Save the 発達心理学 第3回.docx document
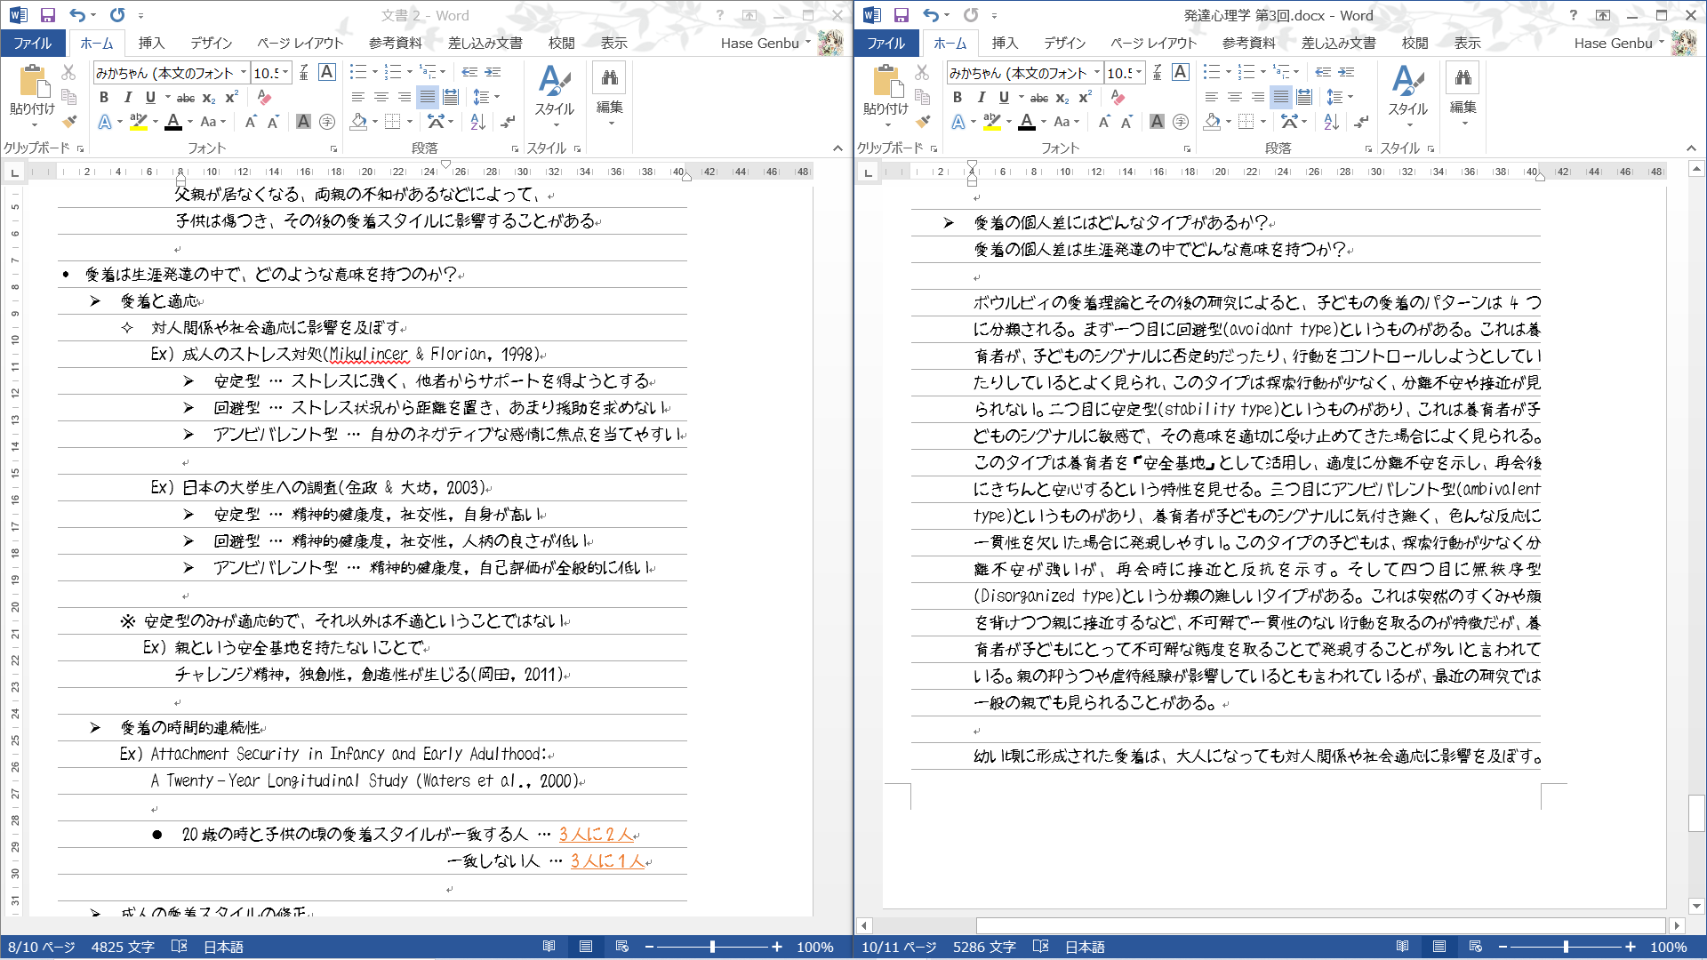This screenshot has height=960, width=1707. [x=901, y=15]
